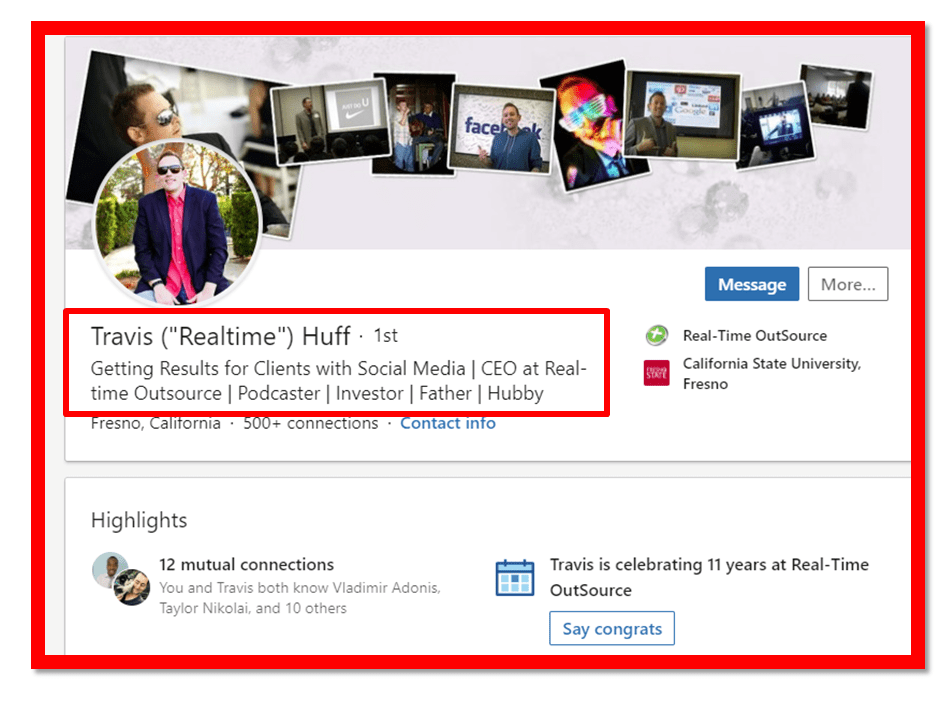Viewport: 948px width, 705px height.
Task: Click the Fresno State university logo
Action: click(x=656, y=374)
